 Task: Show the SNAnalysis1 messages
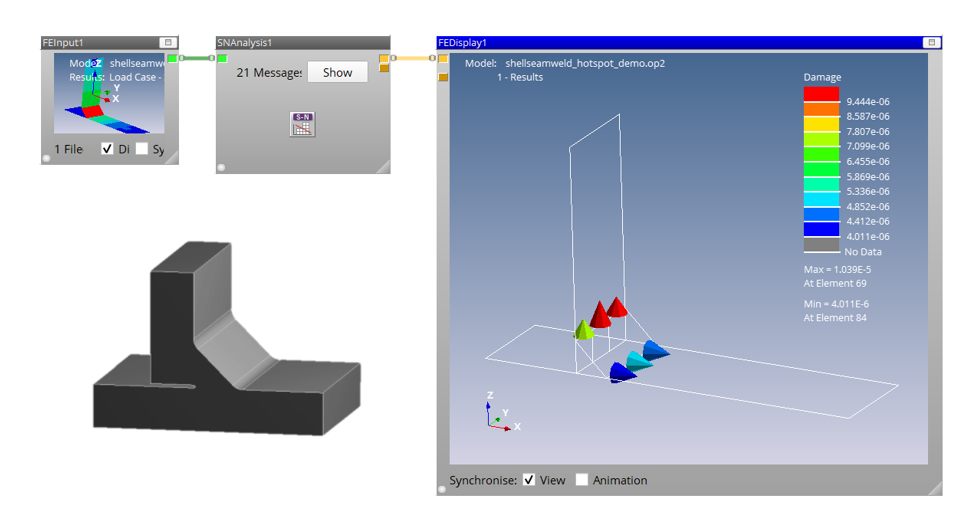tap(338, 73)
